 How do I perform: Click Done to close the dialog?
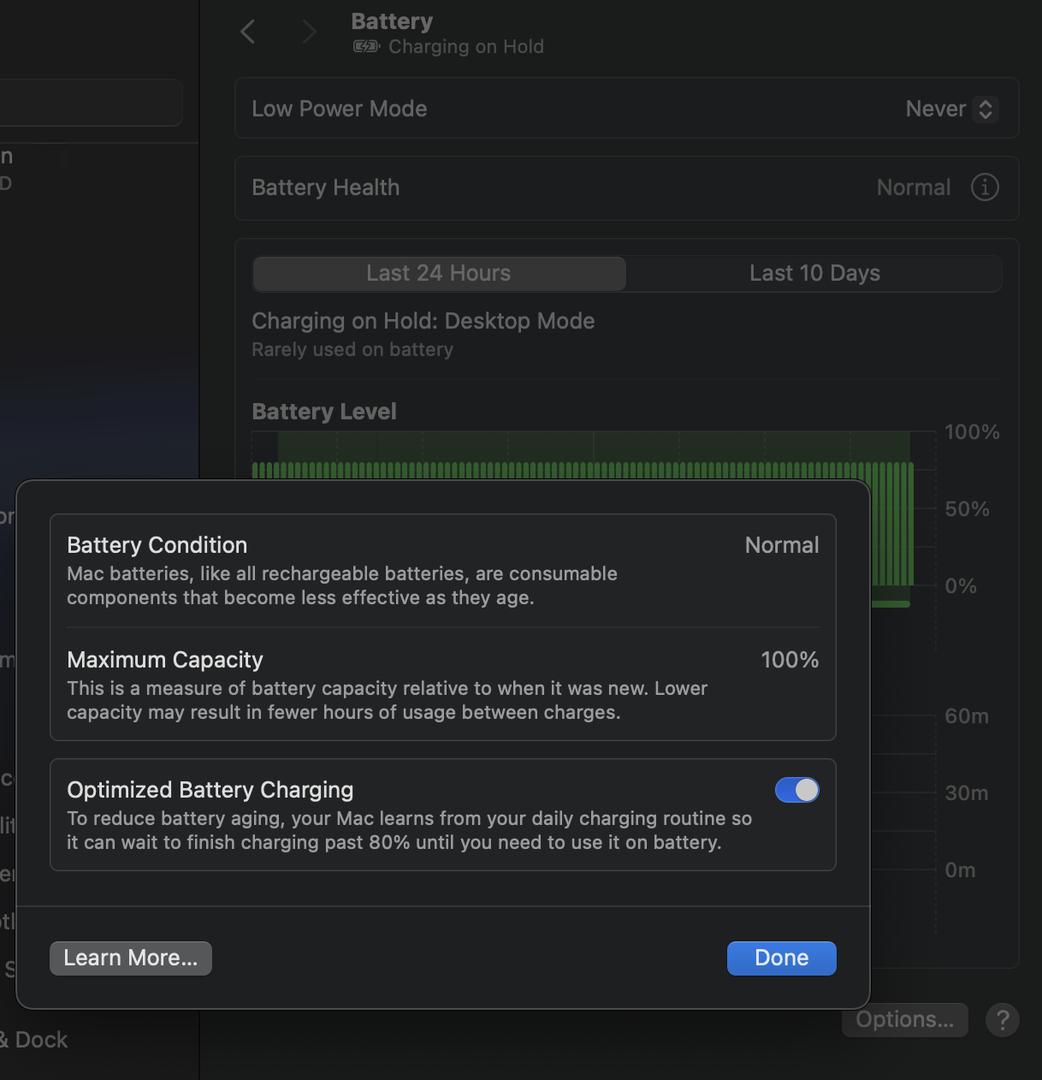[781, 957]
